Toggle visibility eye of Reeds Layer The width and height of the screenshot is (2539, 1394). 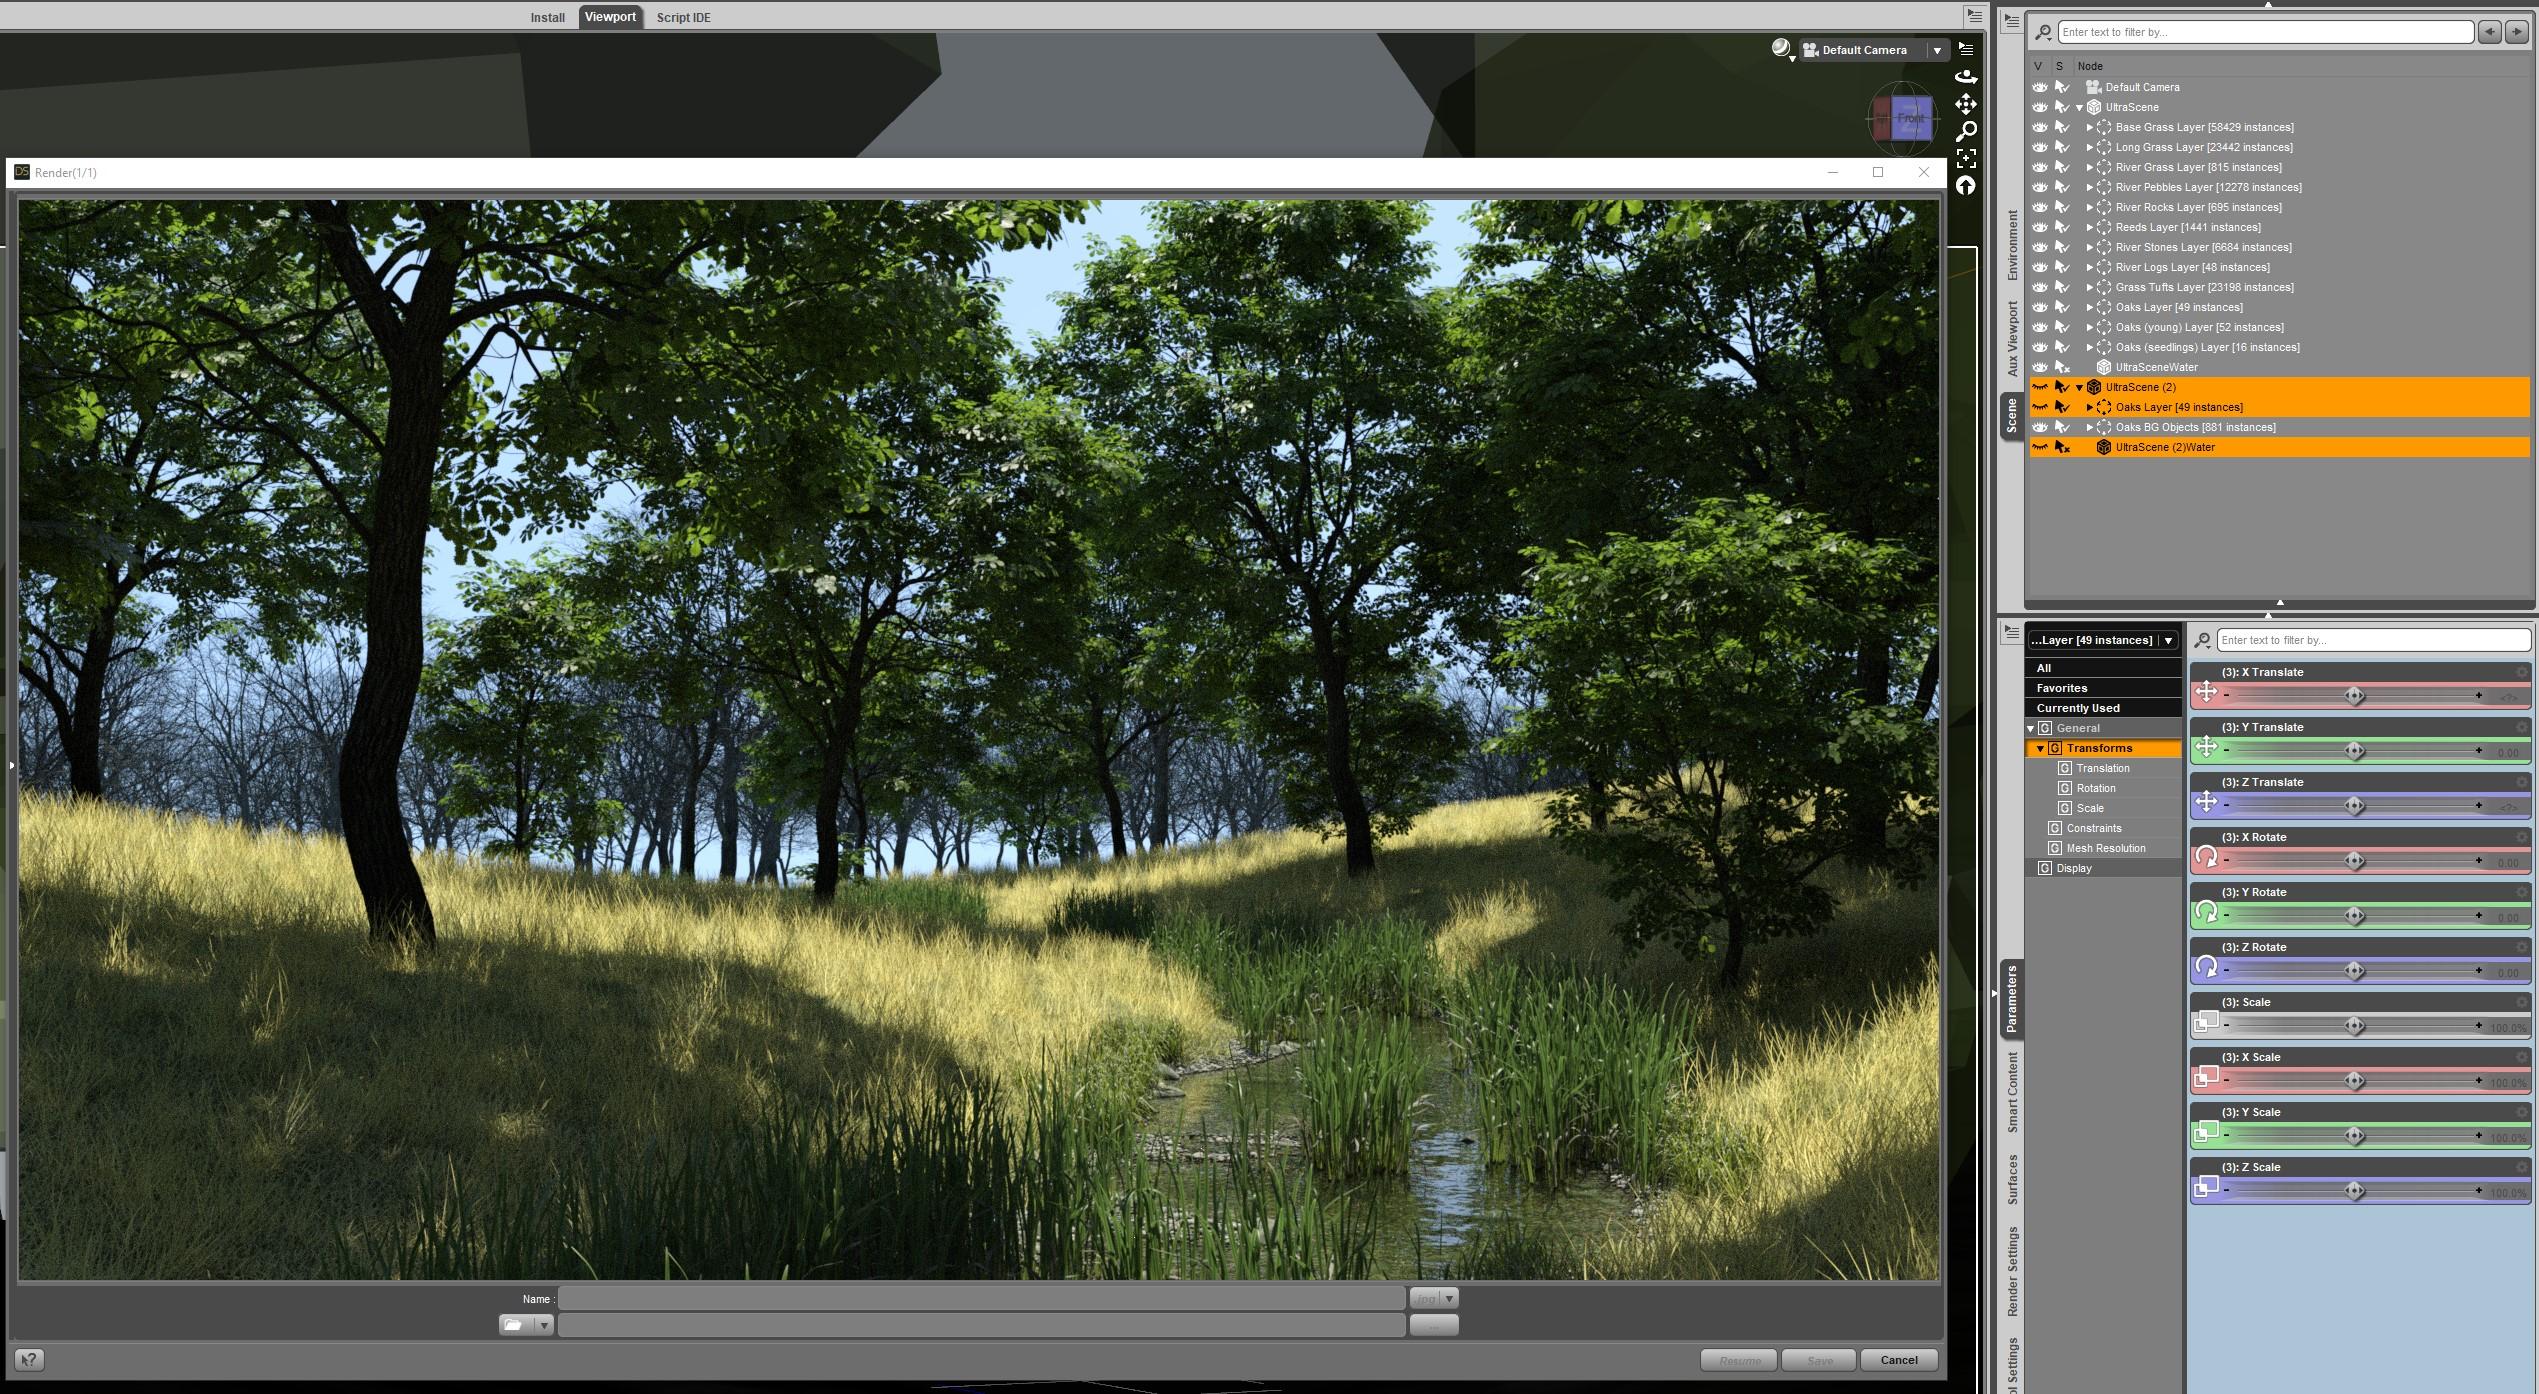point(2040,227)
